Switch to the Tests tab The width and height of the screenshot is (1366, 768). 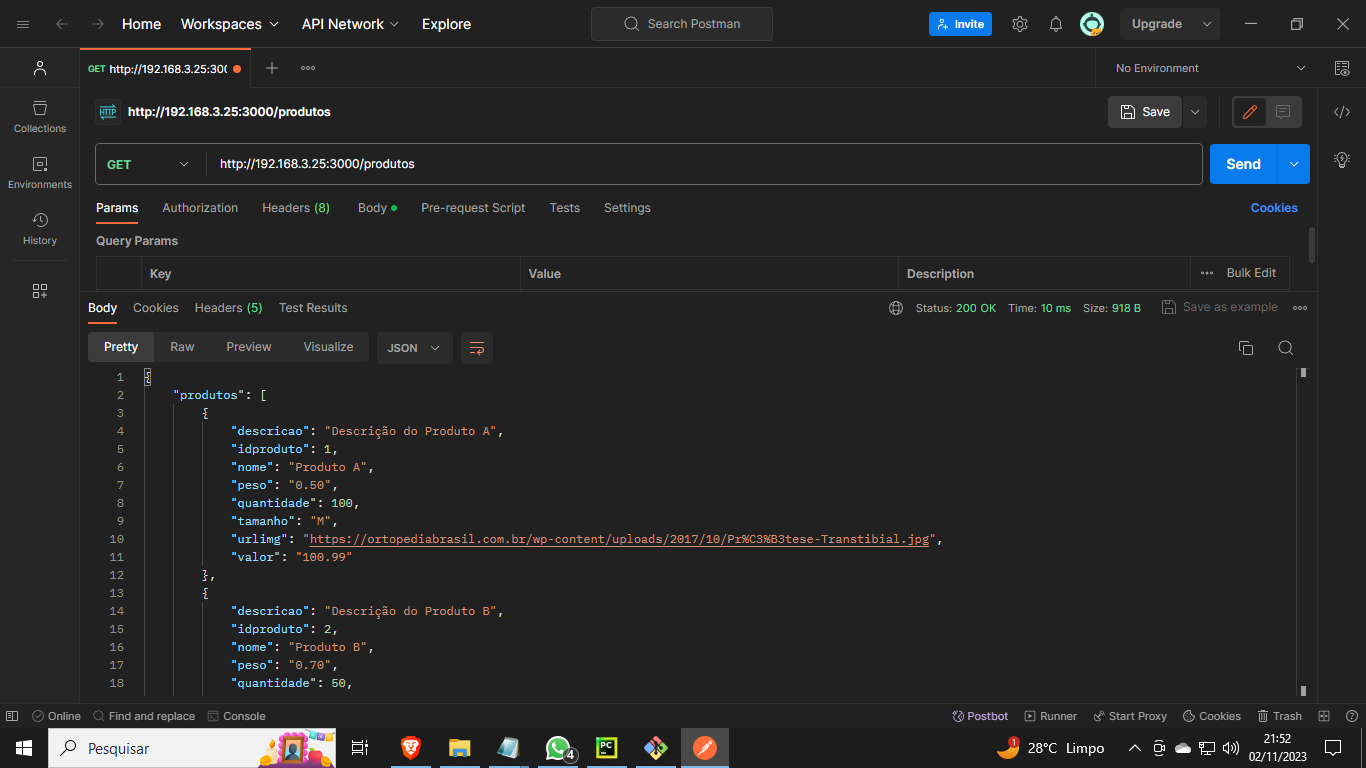click(564, 207)
